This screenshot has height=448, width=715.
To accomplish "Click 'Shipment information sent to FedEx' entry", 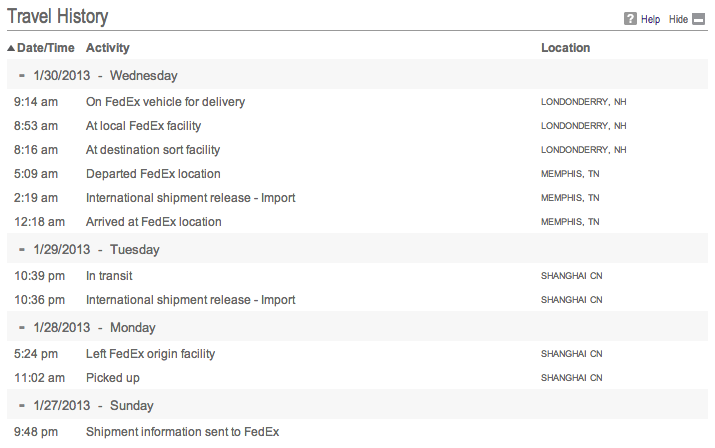I will tap(182, 432).
